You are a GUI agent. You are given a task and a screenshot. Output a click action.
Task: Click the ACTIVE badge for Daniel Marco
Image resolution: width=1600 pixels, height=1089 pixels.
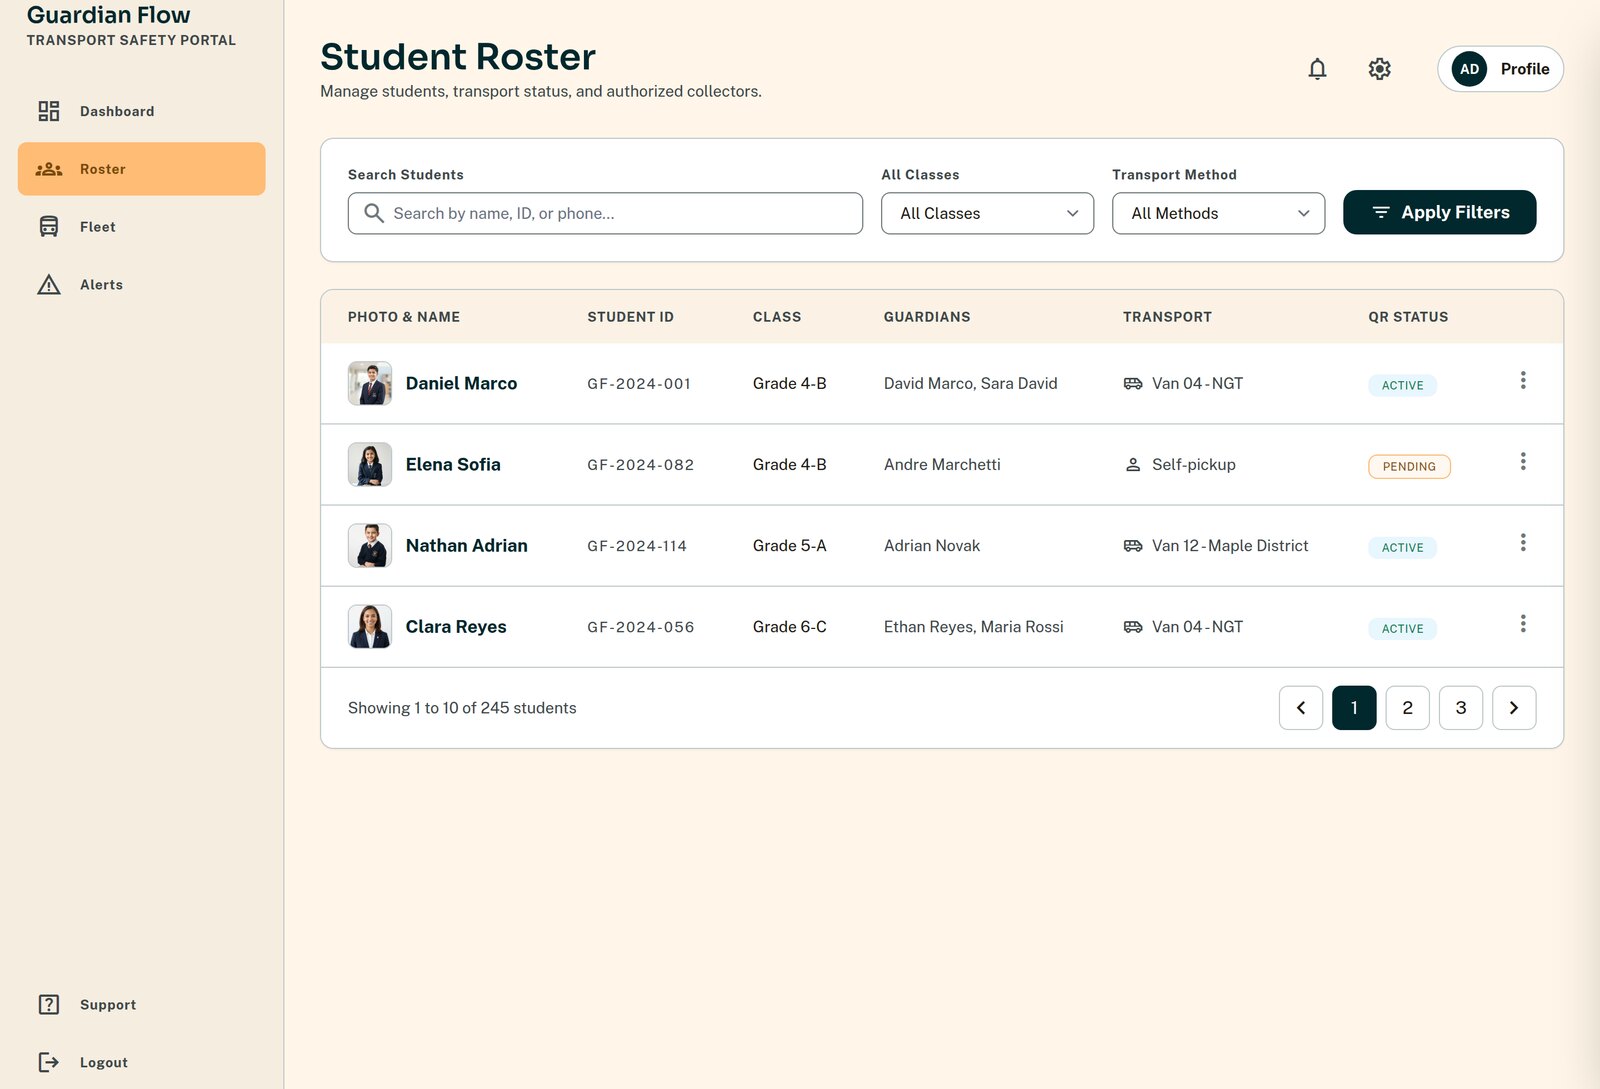1402,385
